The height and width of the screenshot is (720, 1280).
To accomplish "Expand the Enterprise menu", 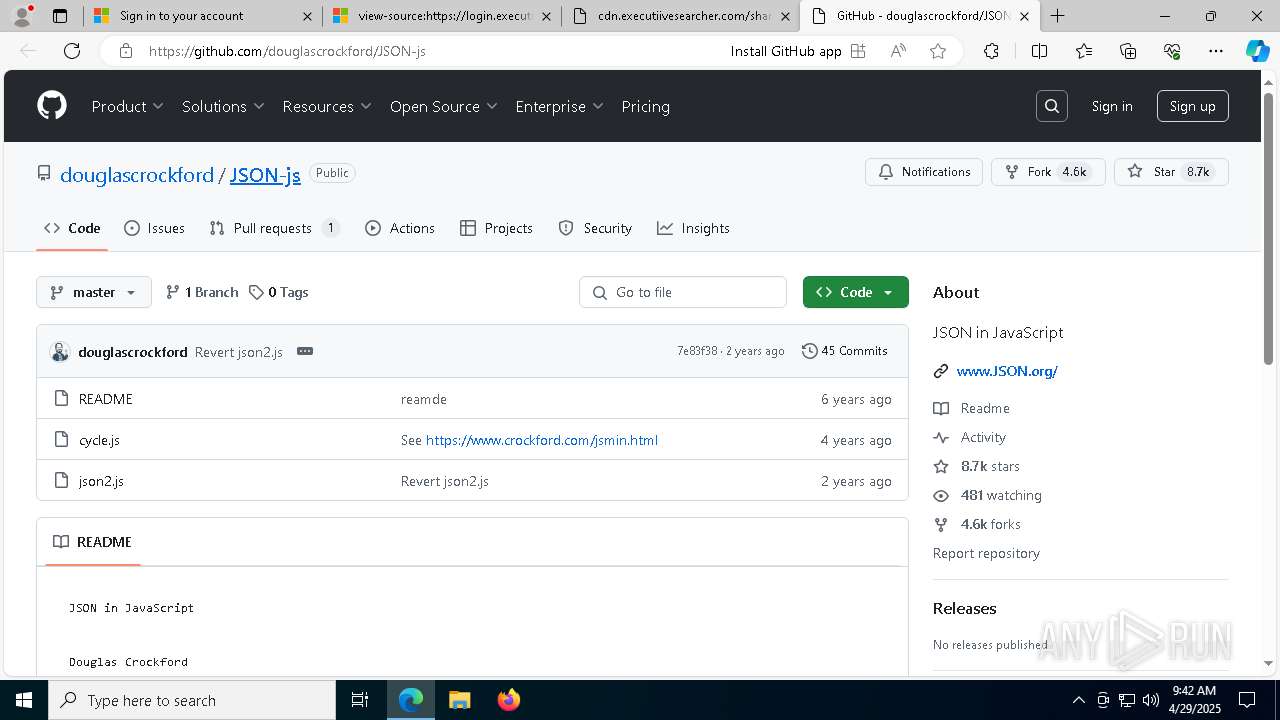I will [x=560, y=106].
